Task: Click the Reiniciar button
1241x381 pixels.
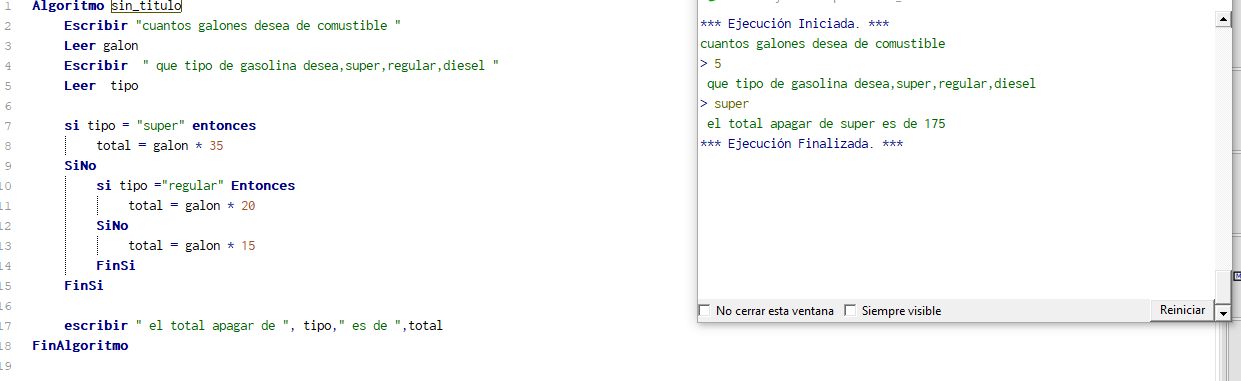Action: [x=1182, y=310]
